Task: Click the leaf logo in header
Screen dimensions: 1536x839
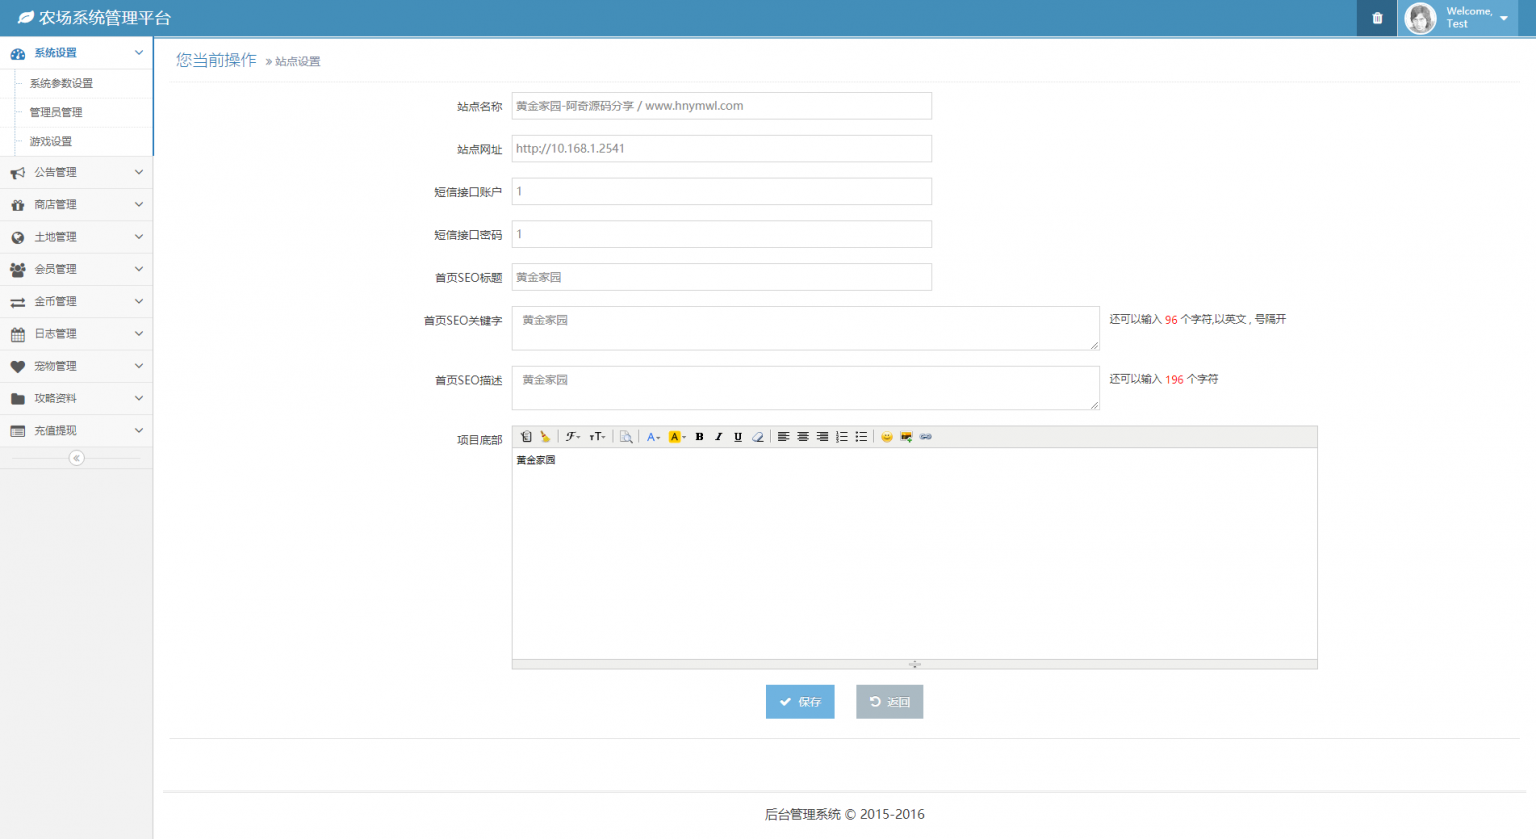Action: coord(26,18)
